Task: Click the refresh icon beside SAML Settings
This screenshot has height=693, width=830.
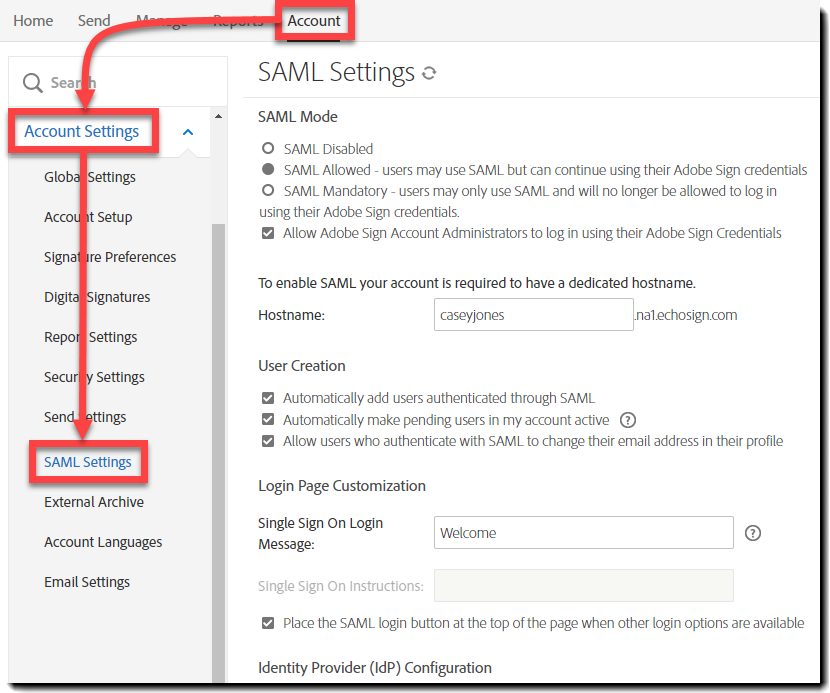Action: [x=429, y=74]
